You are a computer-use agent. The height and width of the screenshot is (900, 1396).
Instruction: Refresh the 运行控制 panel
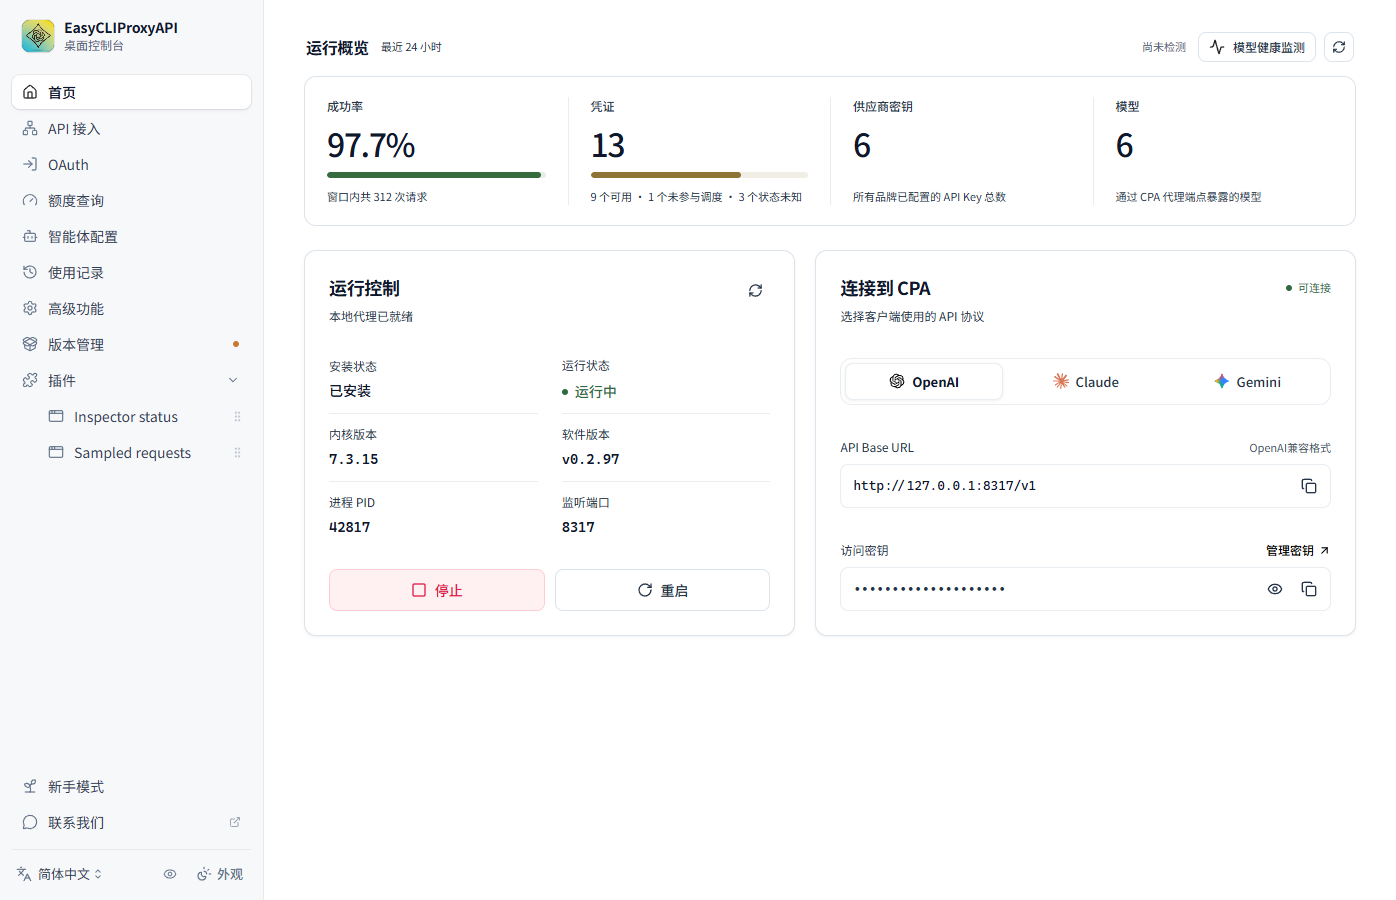755,290
